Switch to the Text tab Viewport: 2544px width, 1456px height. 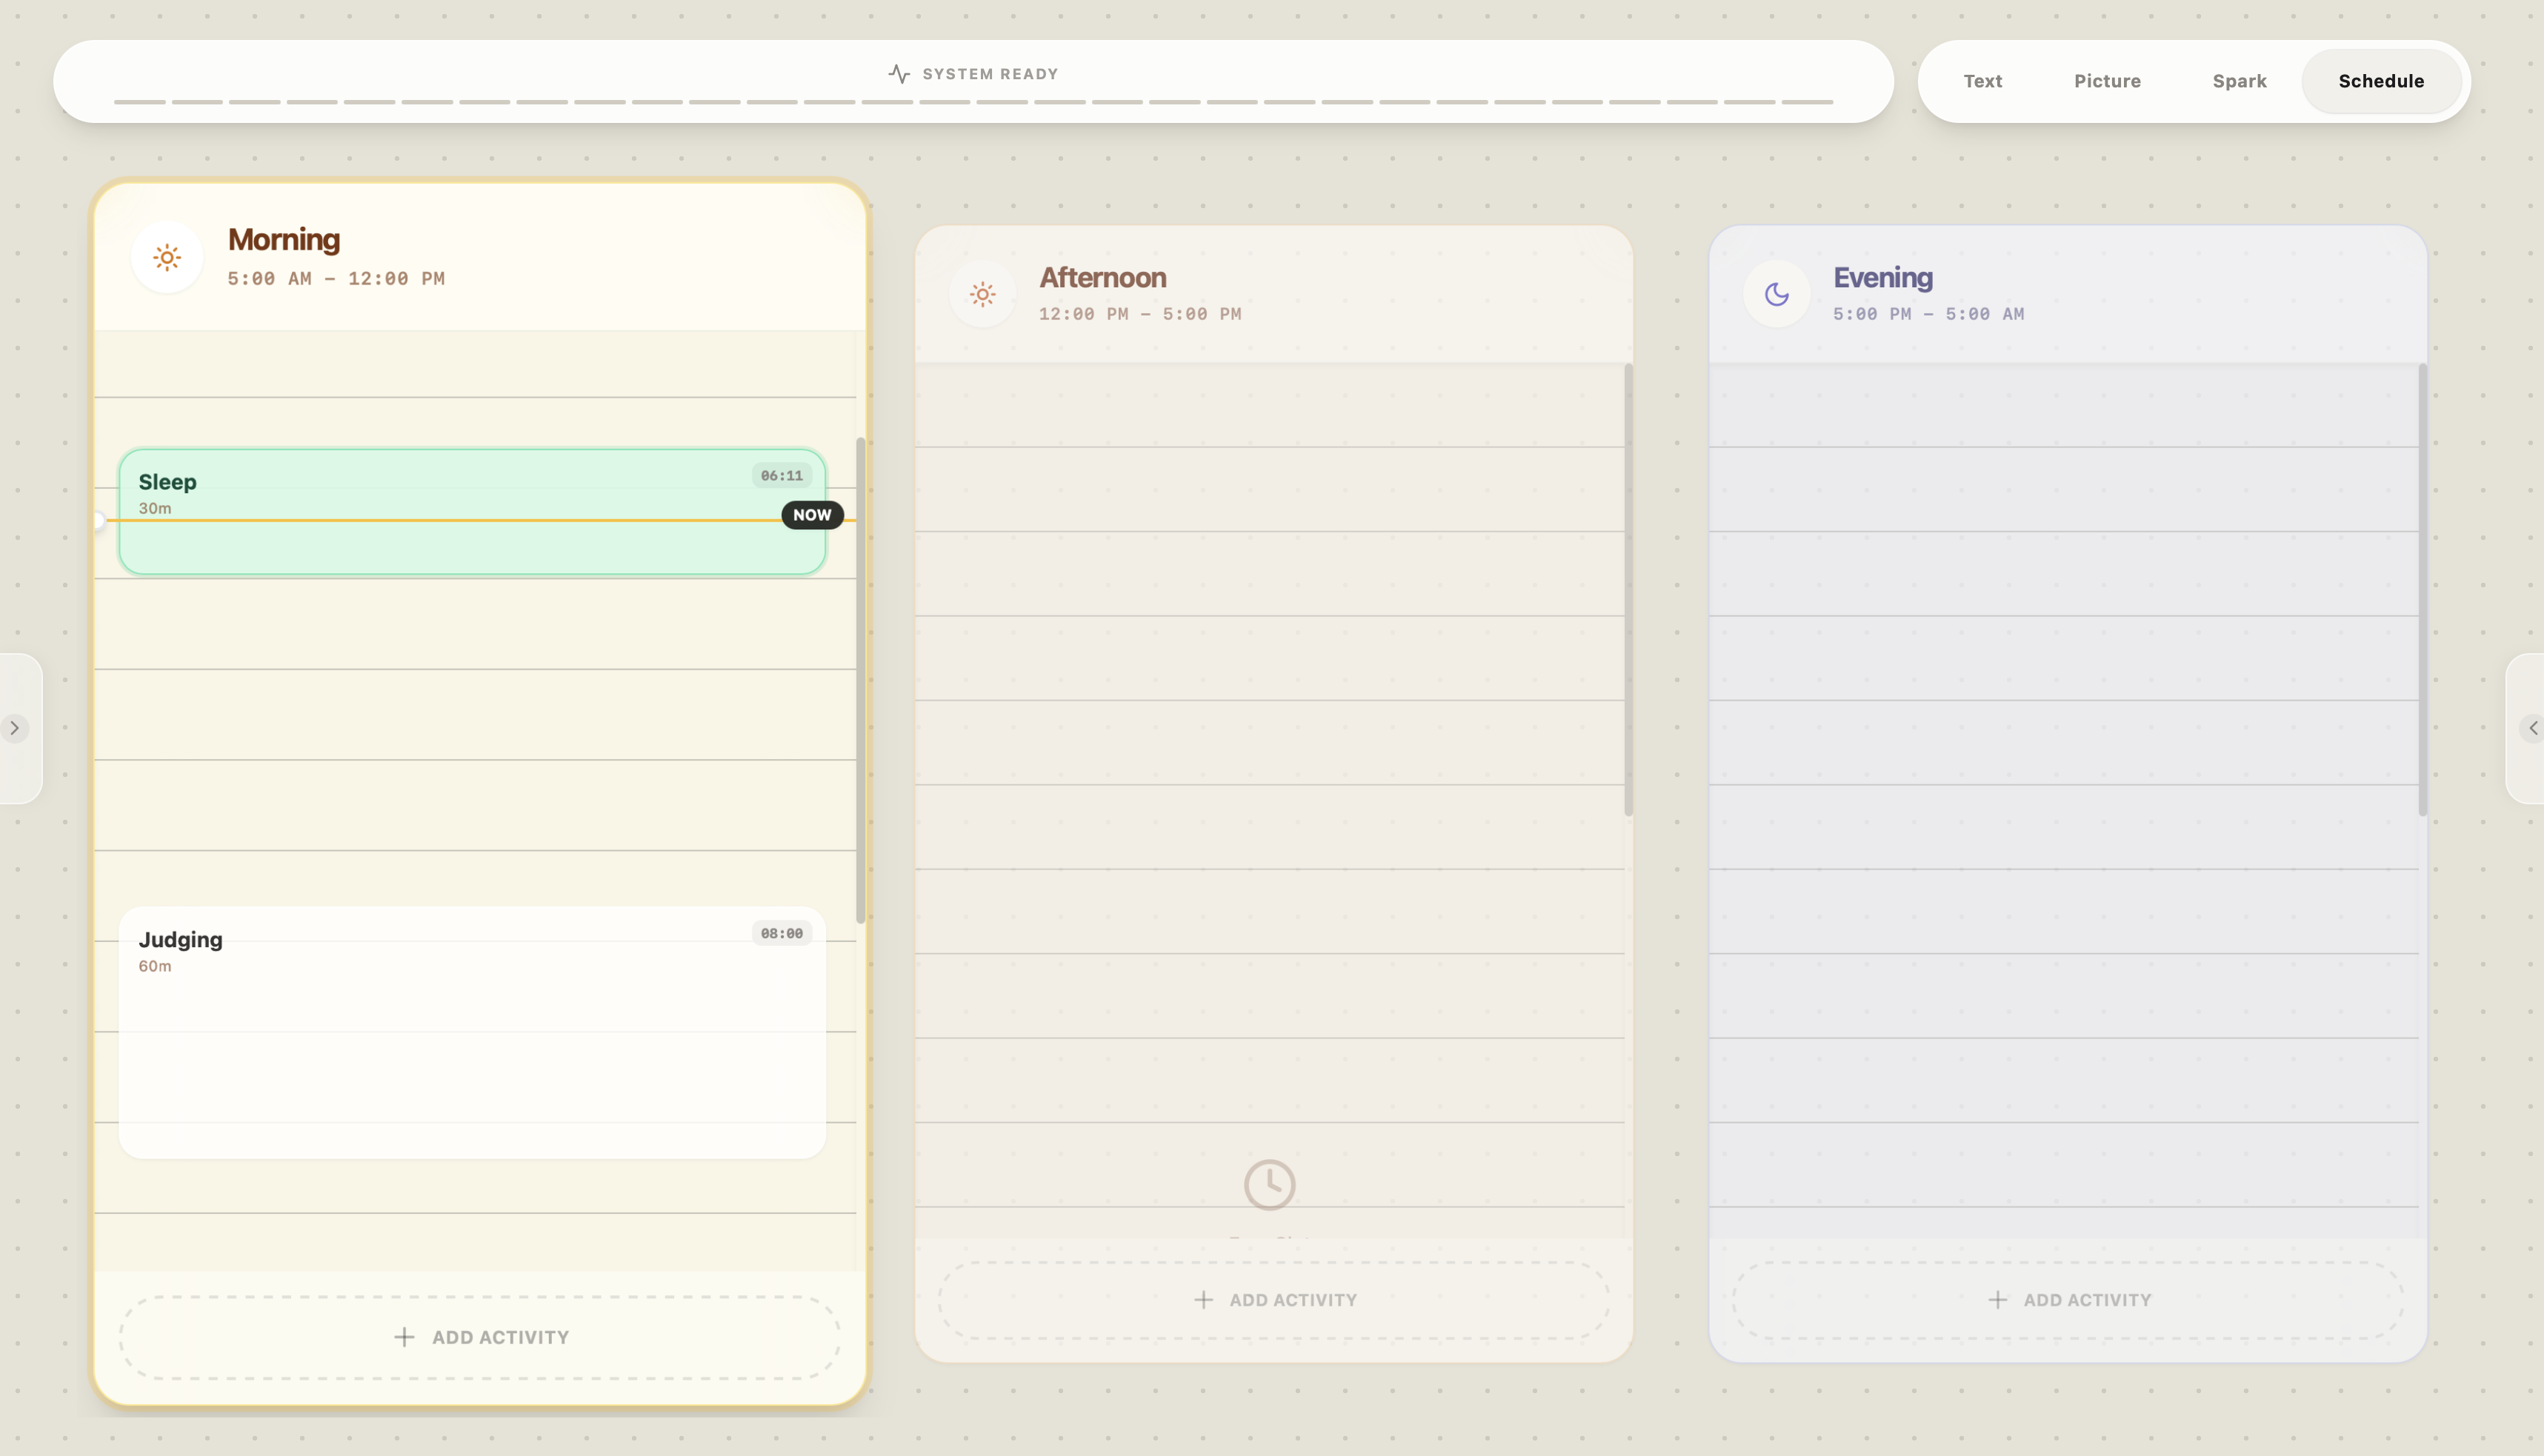1982,81
